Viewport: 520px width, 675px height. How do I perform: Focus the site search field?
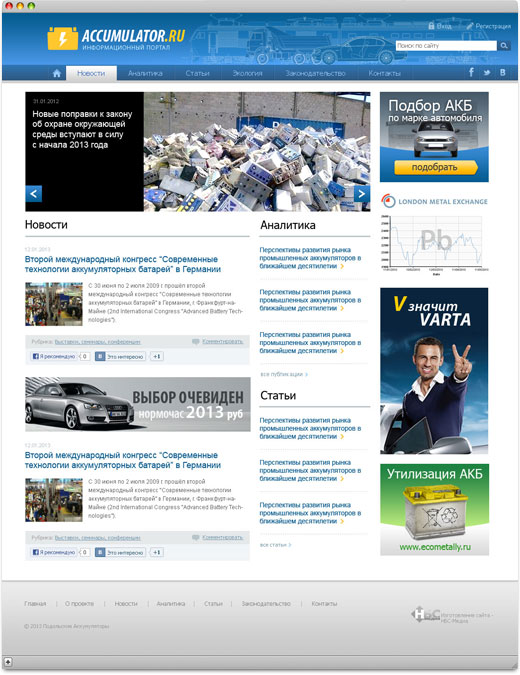coord(446,46)
